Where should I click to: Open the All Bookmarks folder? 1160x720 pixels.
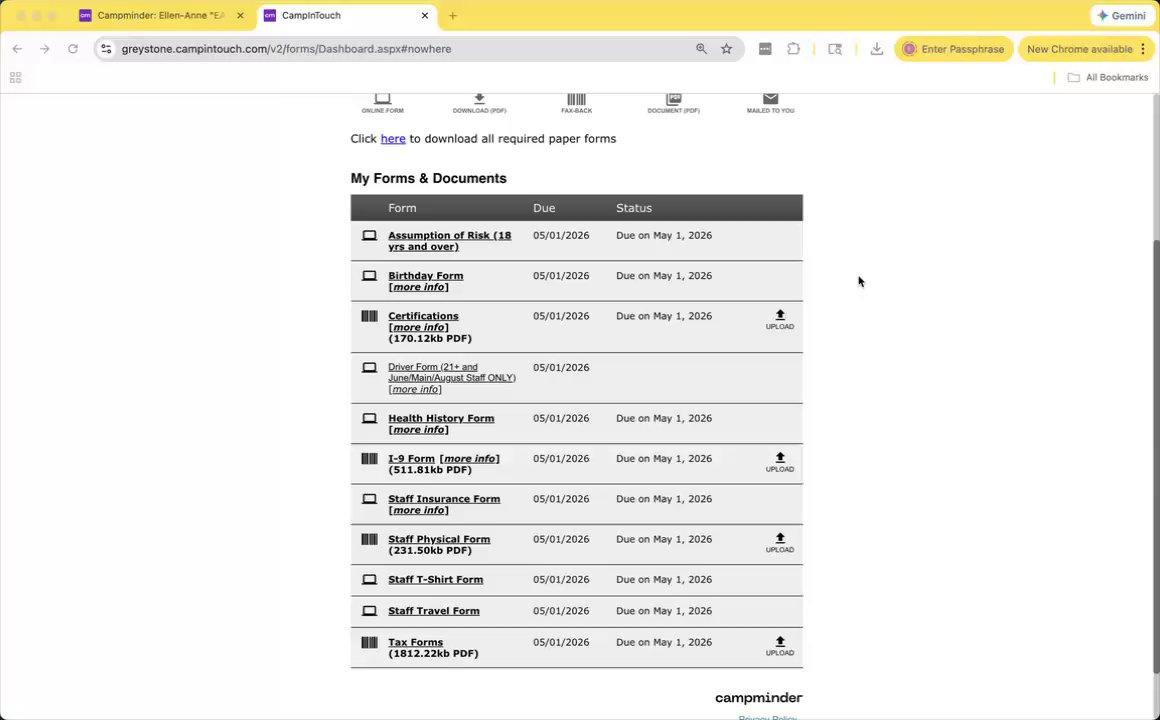pyautogui.click(x=1108, y=78)
